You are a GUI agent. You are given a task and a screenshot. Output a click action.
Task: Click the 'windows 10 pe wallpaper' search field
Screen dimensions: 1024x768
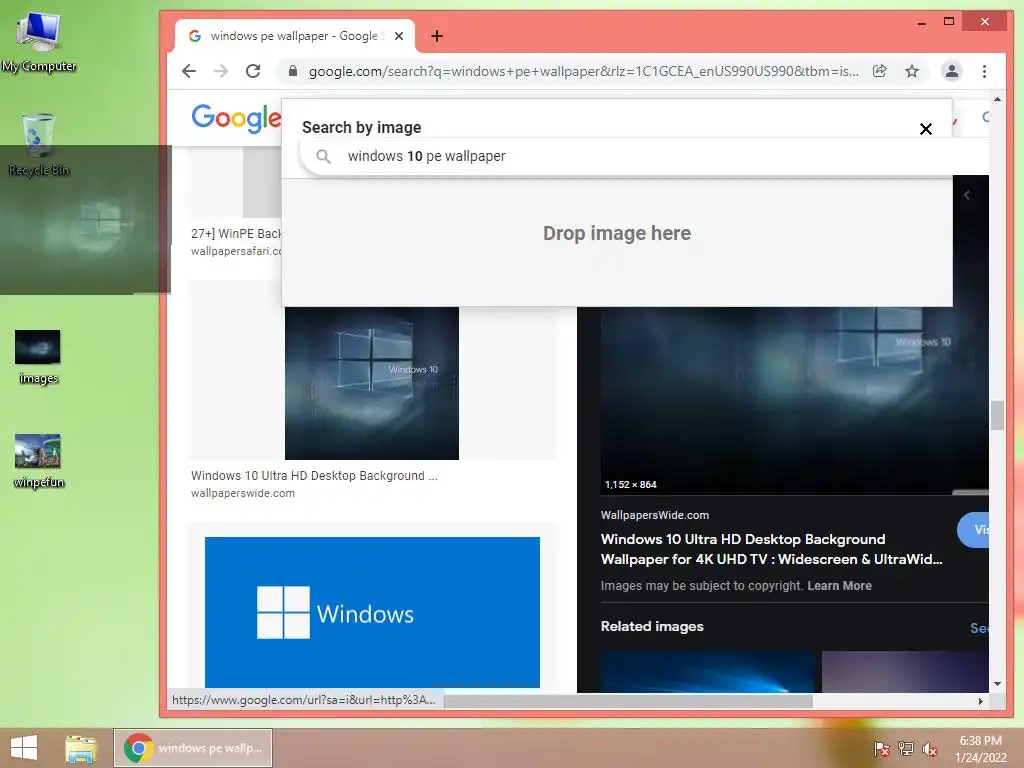tap(643, 156)
